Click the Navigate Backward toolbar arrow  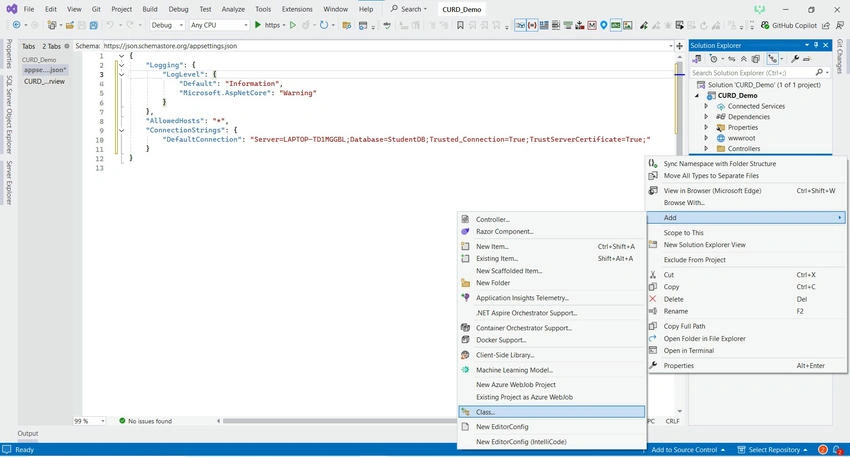click(16, 25)
